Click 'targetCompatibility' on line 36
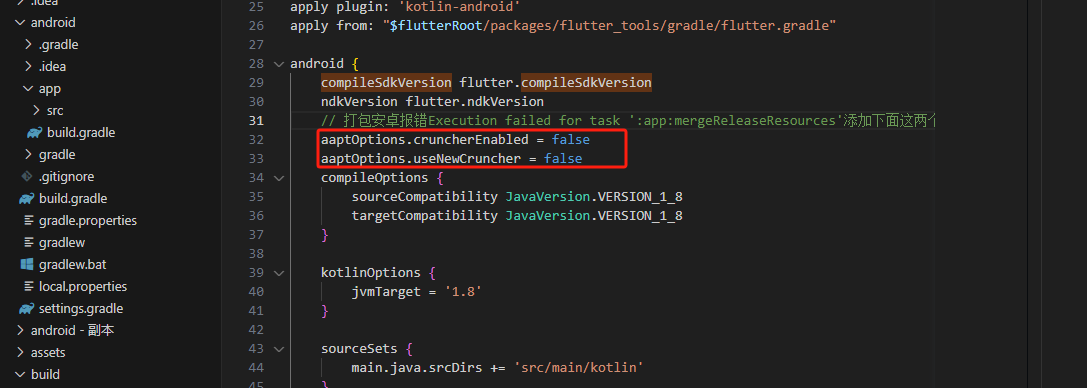The height and width of the screenshot is (388, 1087). (x=424, y=215)
